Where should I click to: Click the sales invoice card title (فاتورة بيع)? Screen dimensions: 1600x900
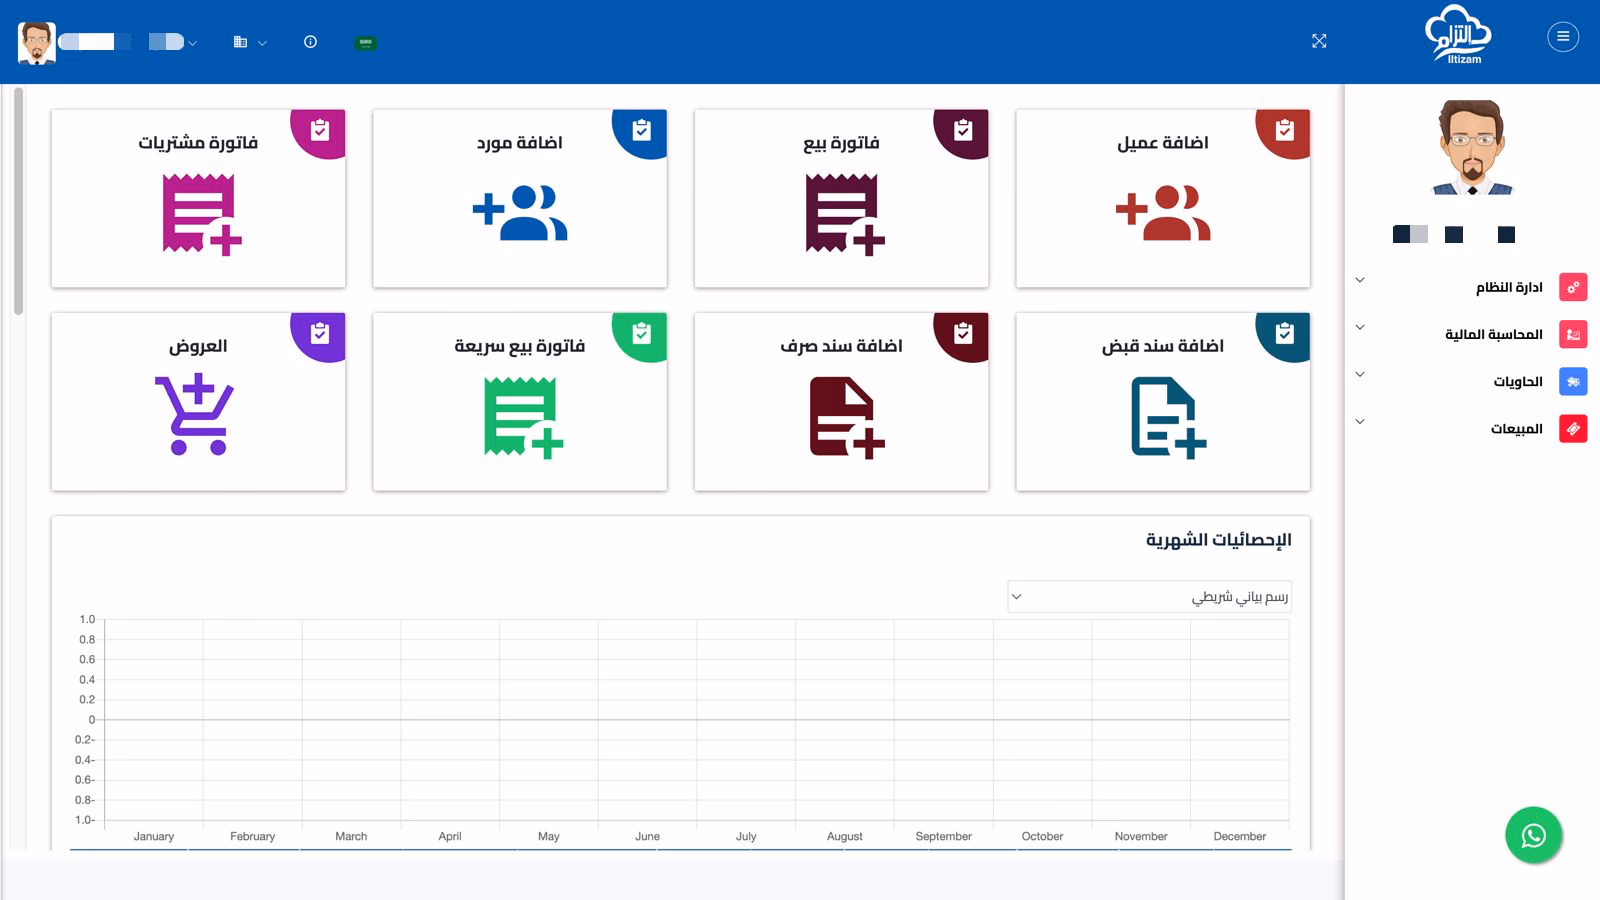(841, 143)
